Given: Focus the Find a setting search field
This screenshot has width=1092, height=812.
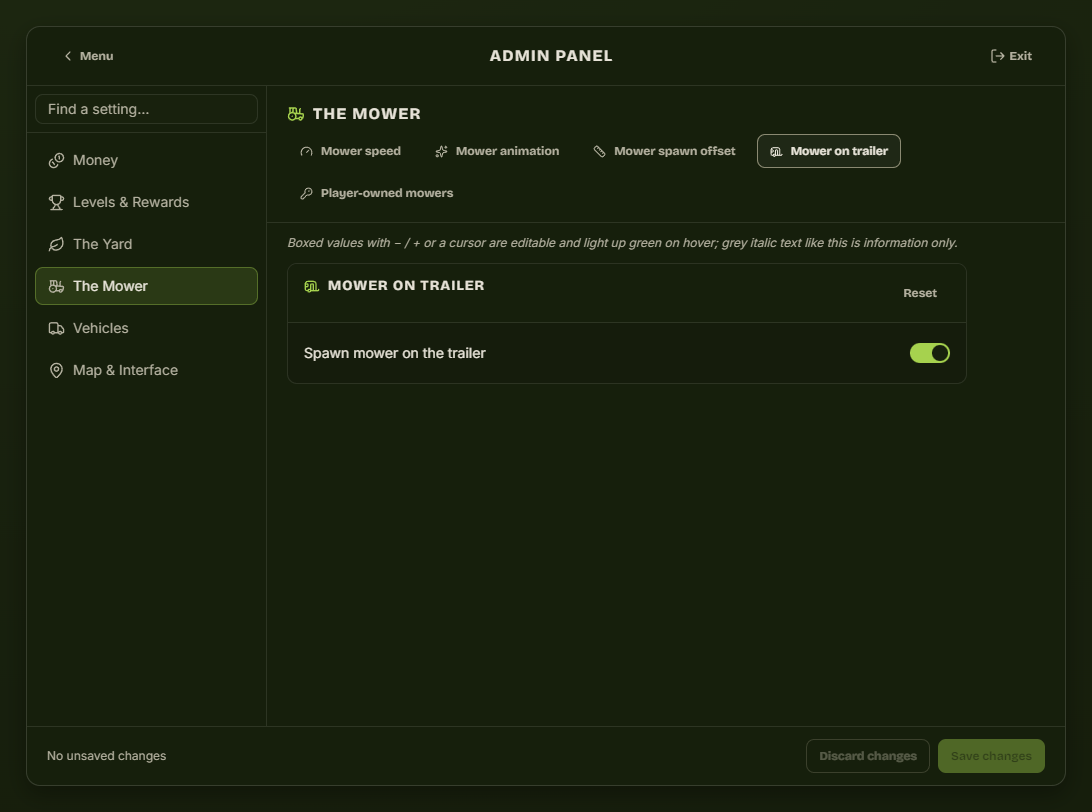Looking at the screenshot, I should click(x=146, y=109).
